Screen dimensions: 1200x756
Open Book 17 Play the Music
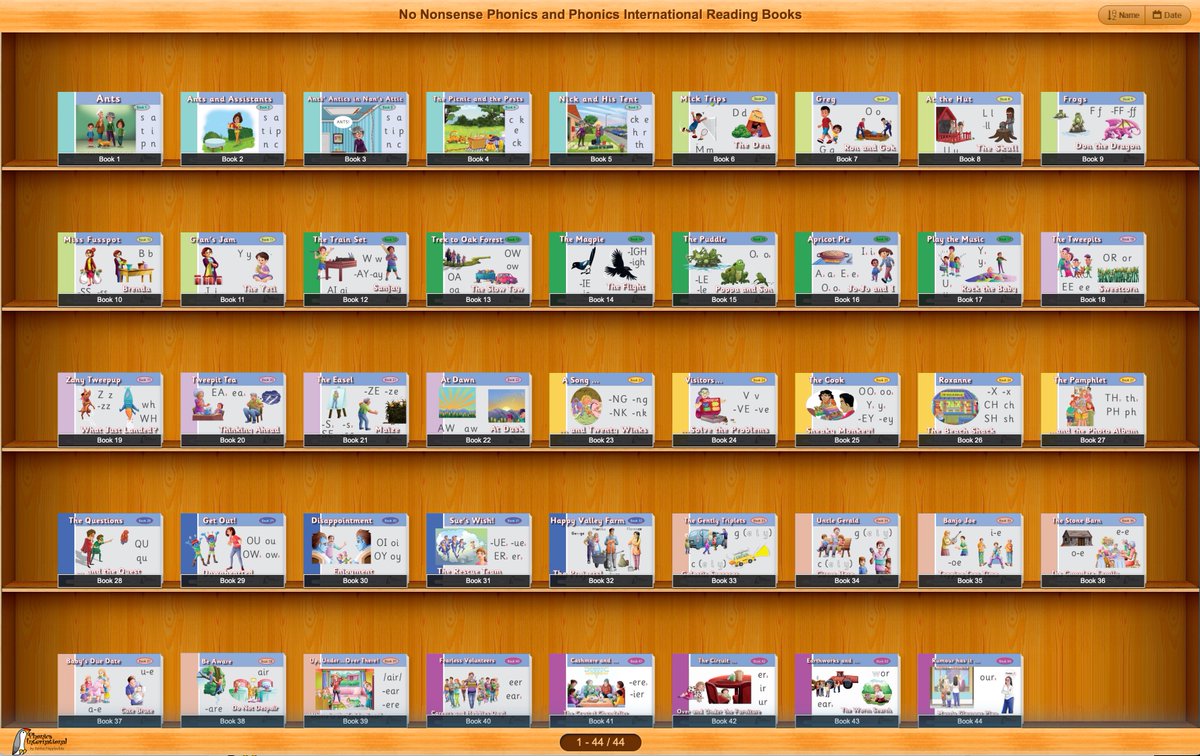(x=971, y=269)
